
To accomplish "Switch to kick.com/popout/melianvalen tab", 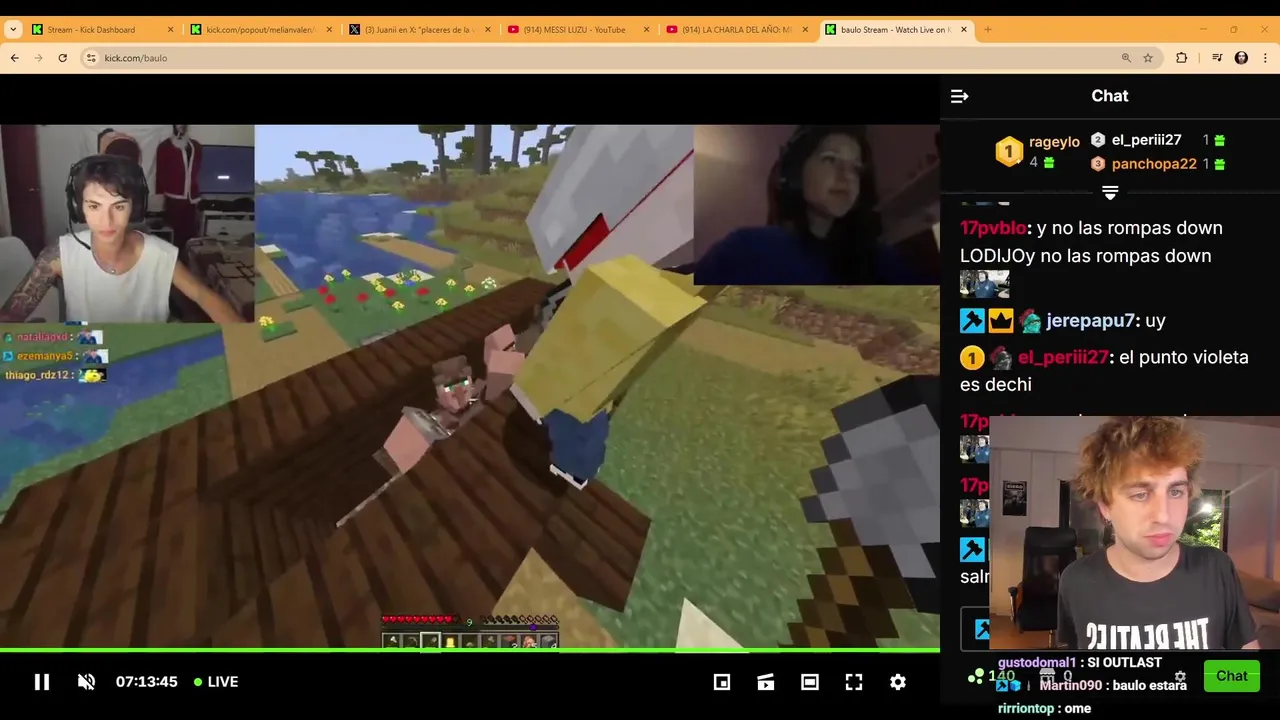I will click(x=260, y=29).
